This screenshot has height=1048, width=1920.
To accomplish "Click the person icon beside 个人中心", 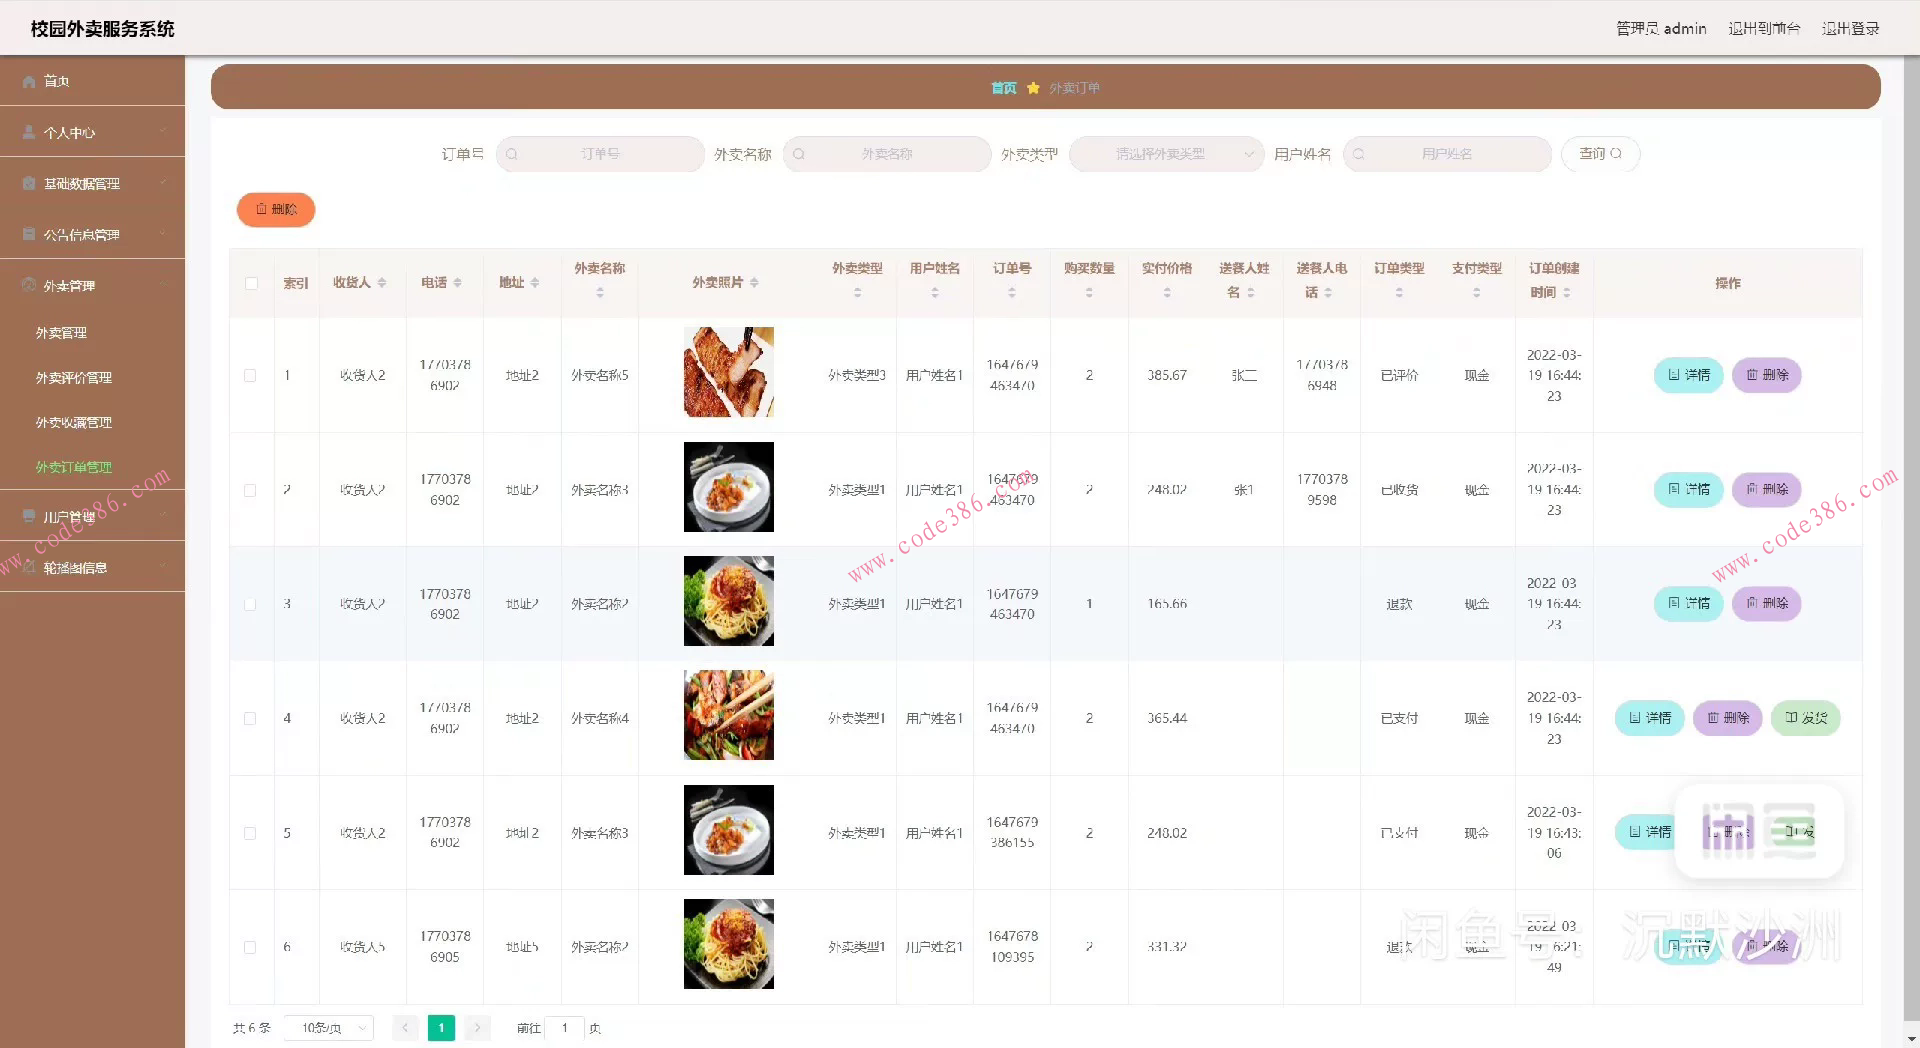I will pos(29,132).
